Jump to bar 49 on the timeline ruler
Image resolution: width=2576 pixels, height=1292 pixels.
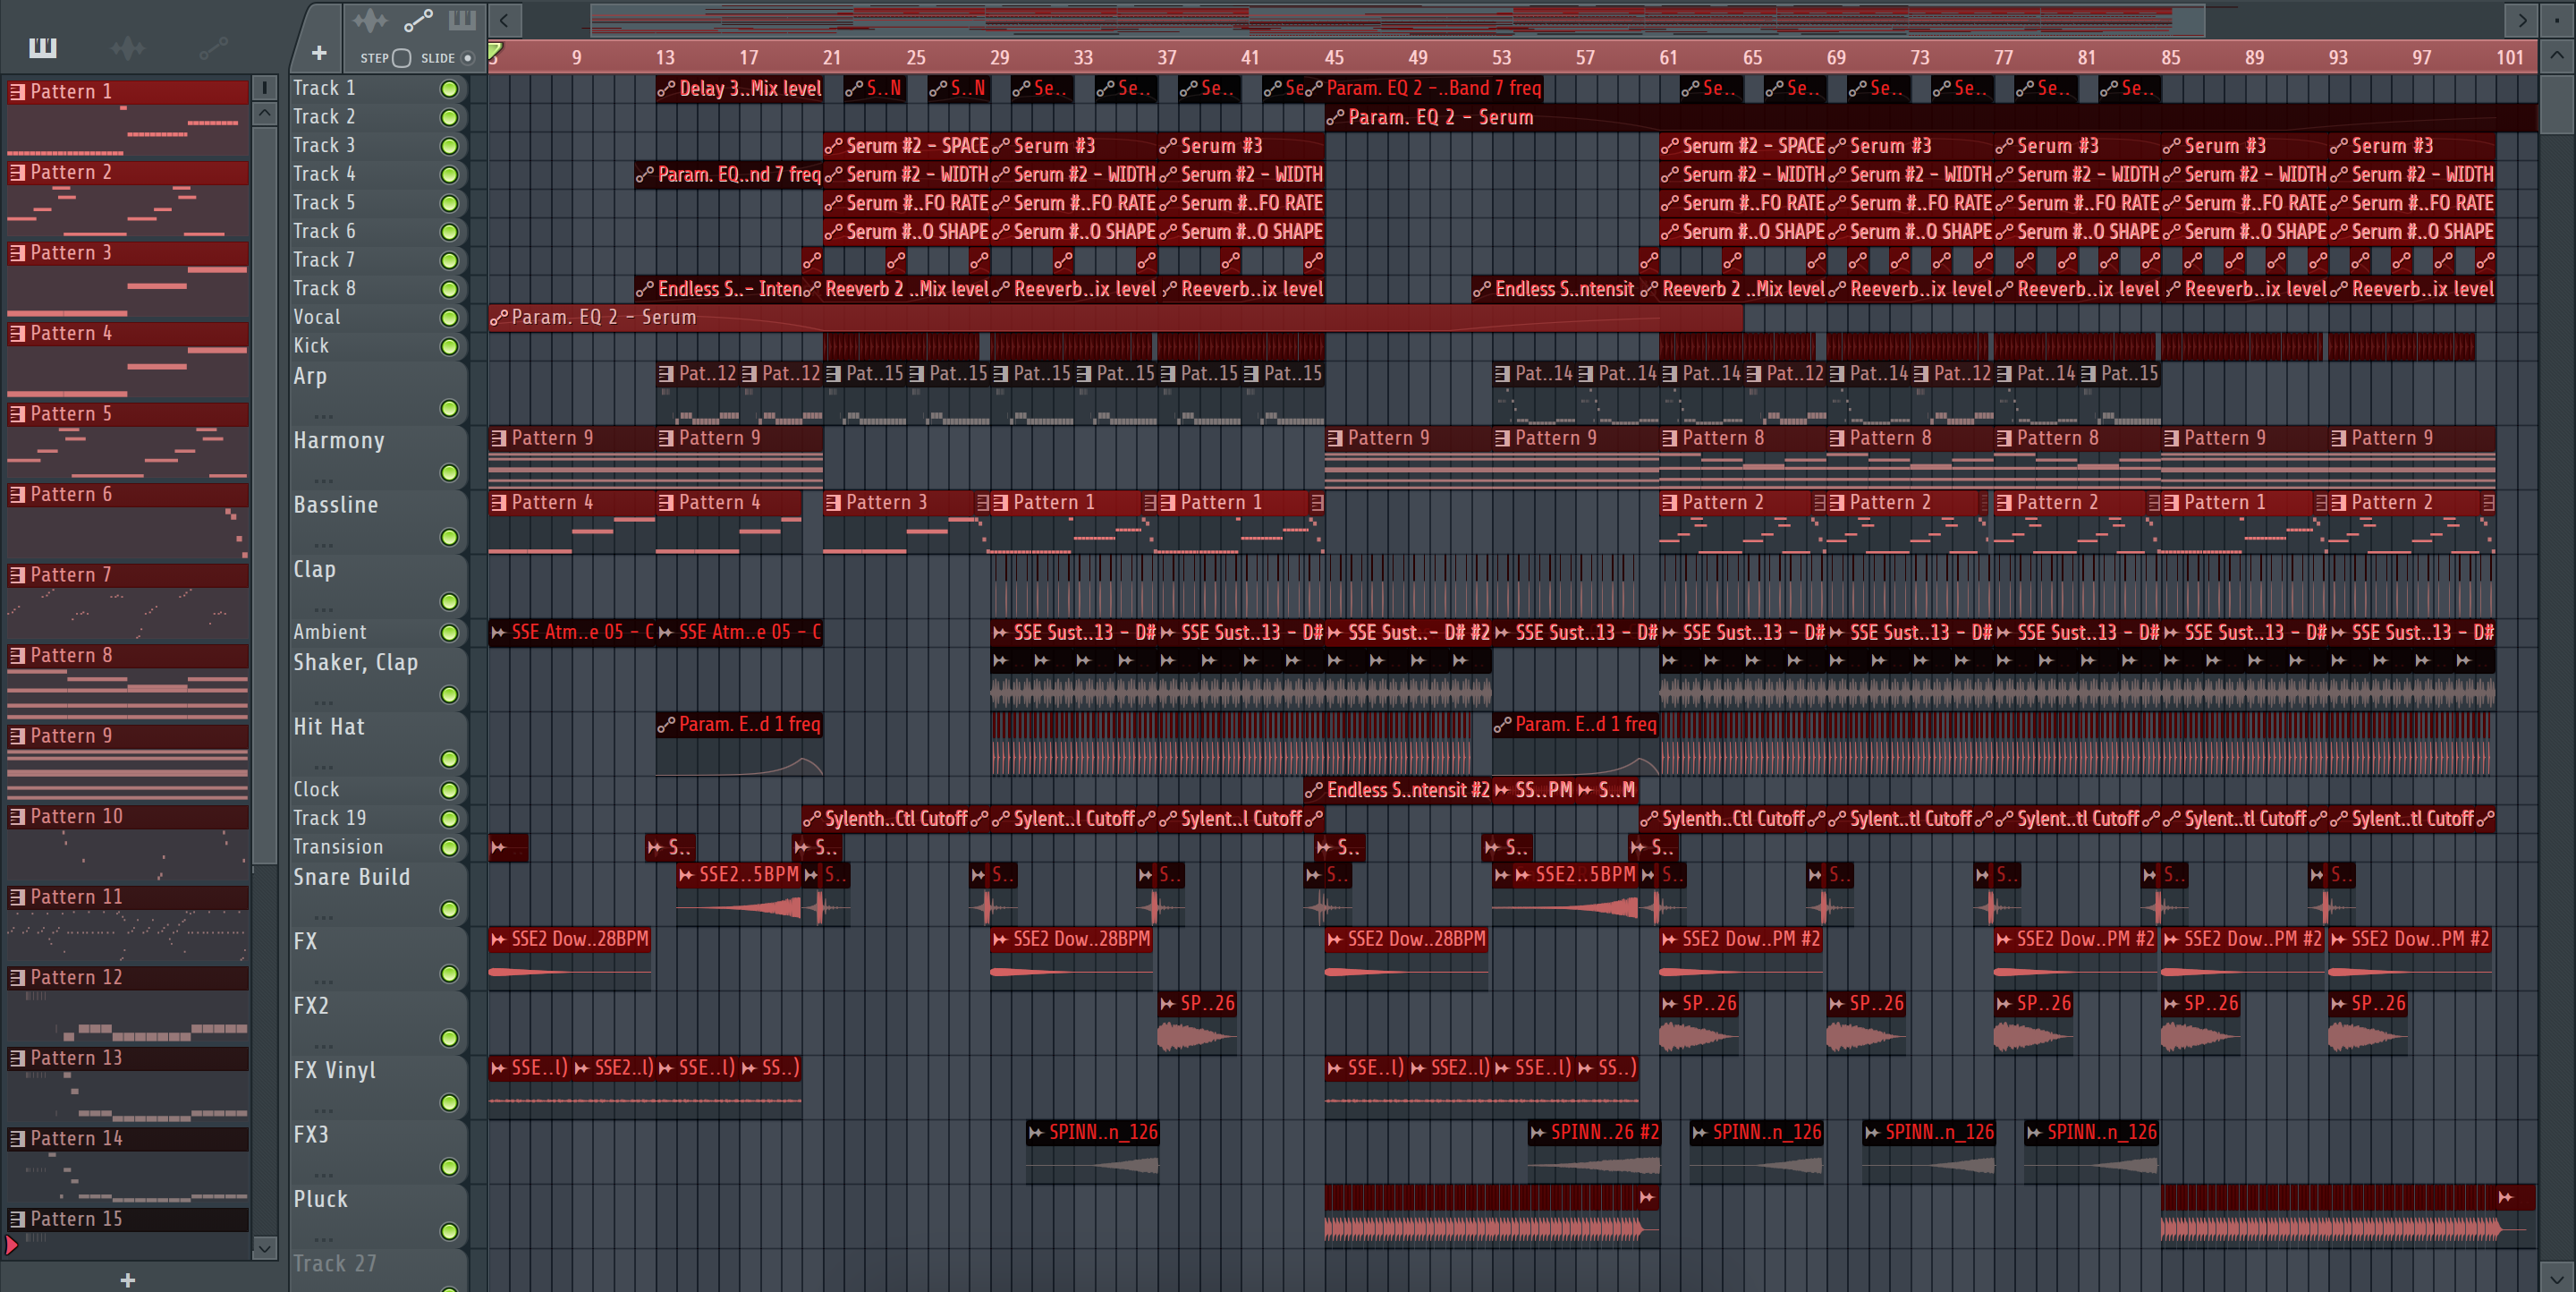click(1417, 57)
